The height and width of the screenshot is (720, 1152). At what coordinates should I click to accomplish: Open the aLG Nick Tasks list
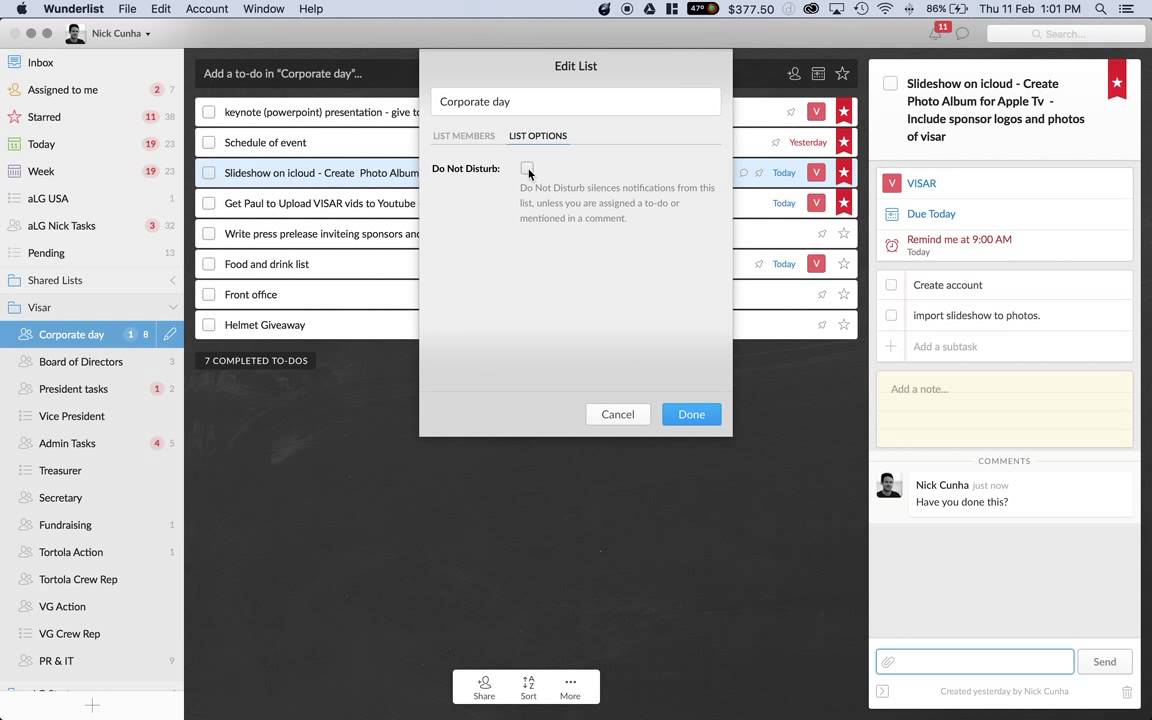click(x=92, y=226)
